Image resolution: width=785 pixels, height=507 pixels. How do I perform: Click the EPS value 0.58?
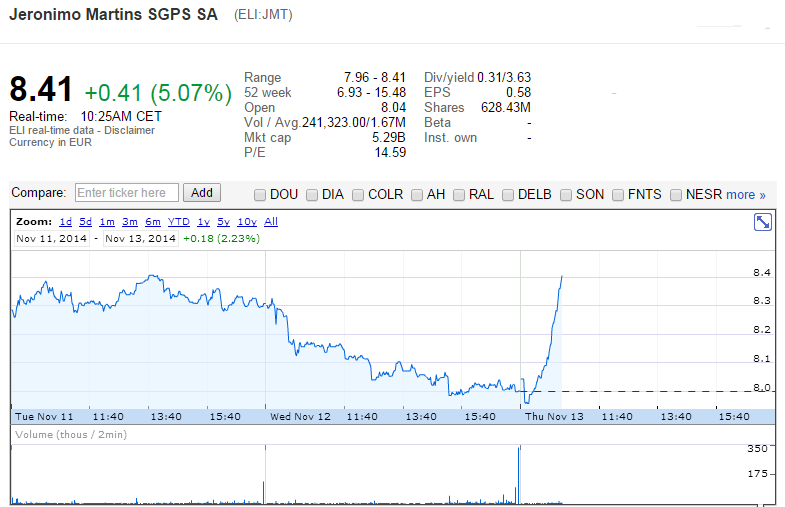[518, 93]
